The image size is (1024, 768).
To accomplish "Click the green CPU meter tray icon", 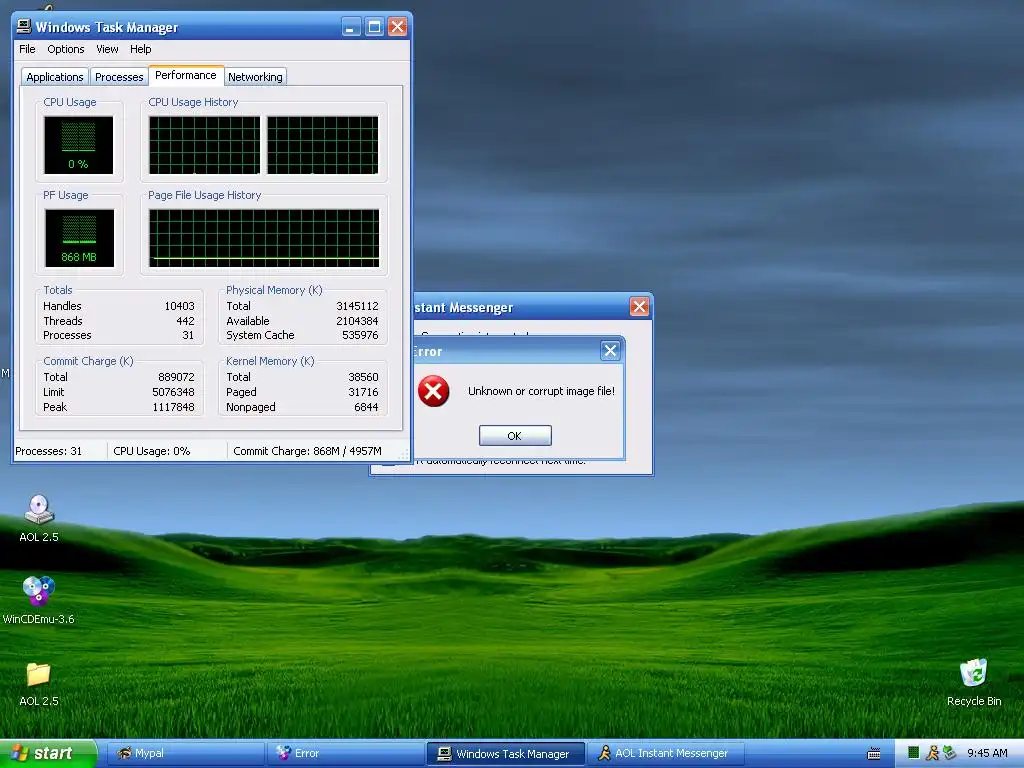I will coord(914,753).
